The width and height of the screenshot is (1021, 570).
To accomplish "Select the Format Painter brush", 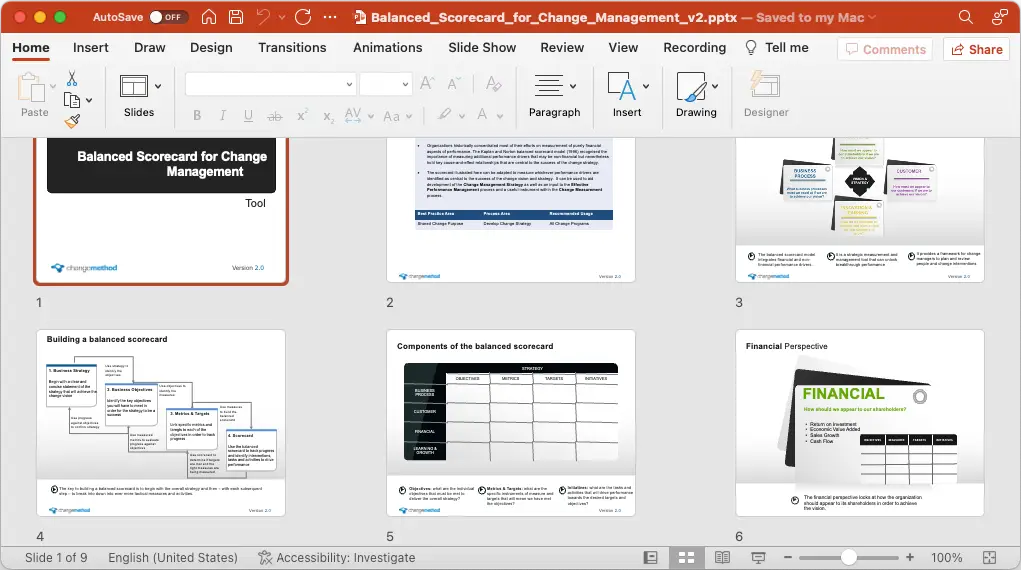I will pos(72,121).
